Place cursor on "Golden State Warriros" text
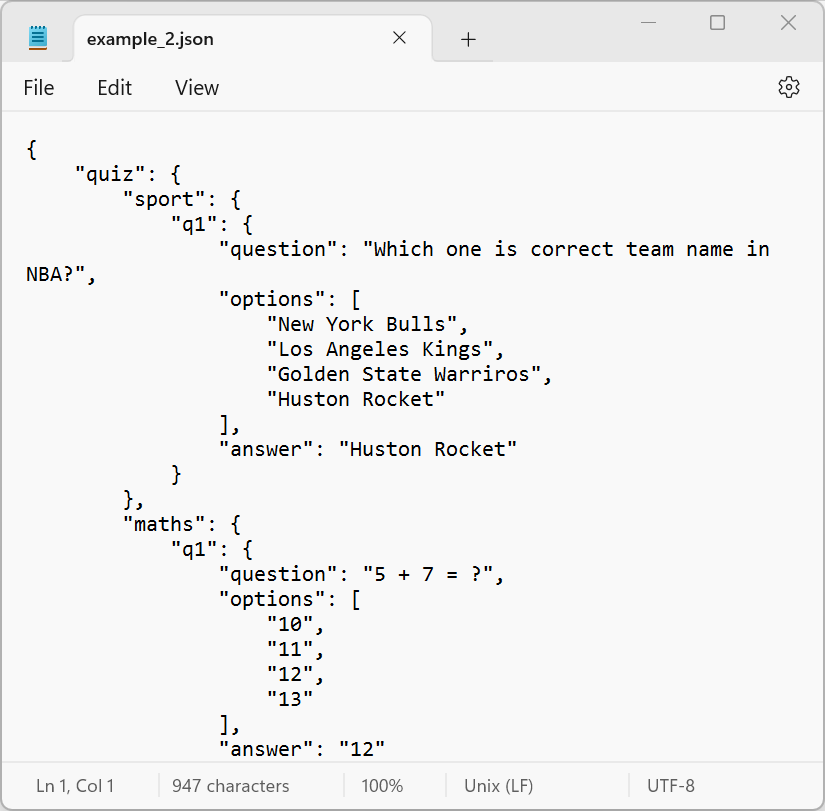825x811 pixels. [410, 374]
